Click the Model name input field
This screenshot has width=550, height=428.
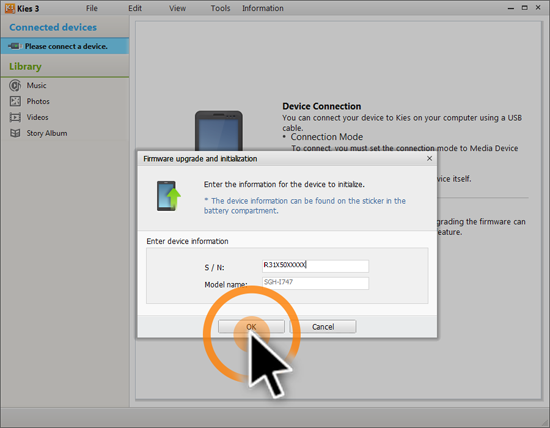point(315,283)
